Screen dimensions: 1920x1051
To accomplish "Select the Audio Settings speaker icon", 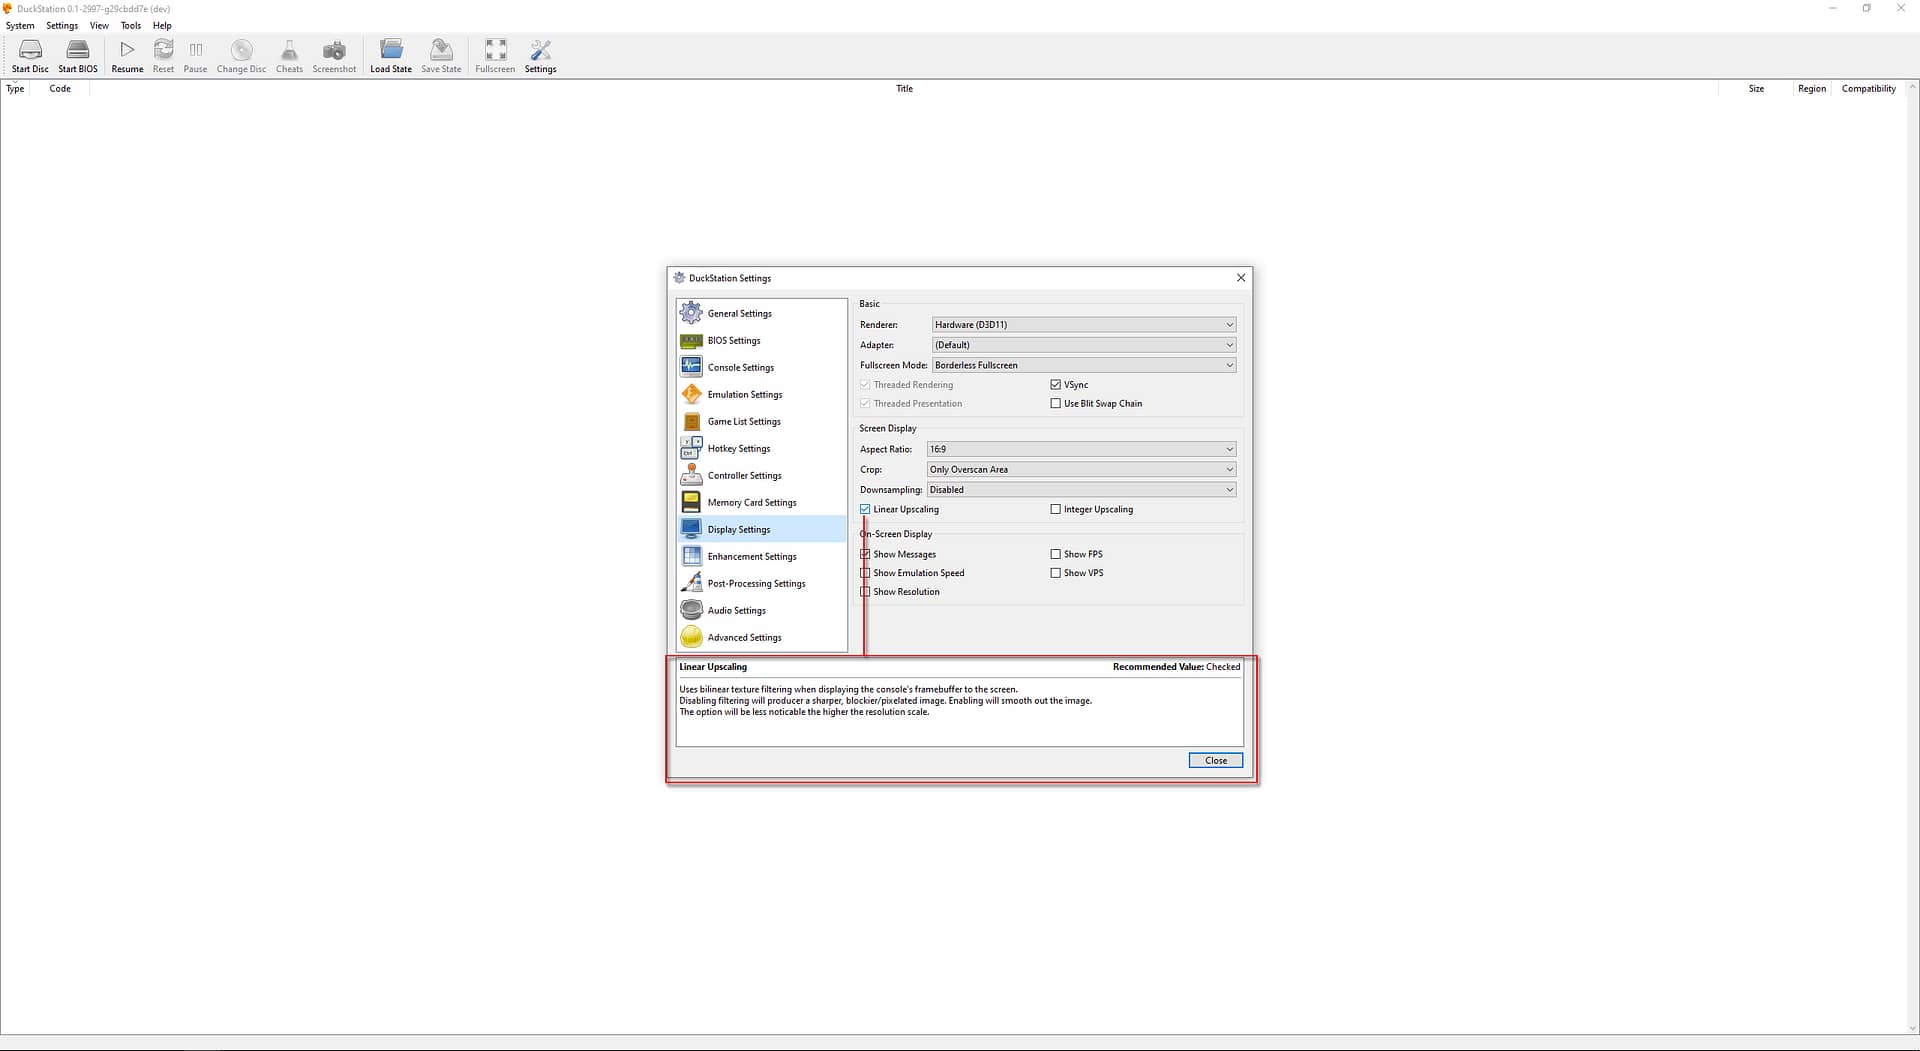I will point(691,610).
